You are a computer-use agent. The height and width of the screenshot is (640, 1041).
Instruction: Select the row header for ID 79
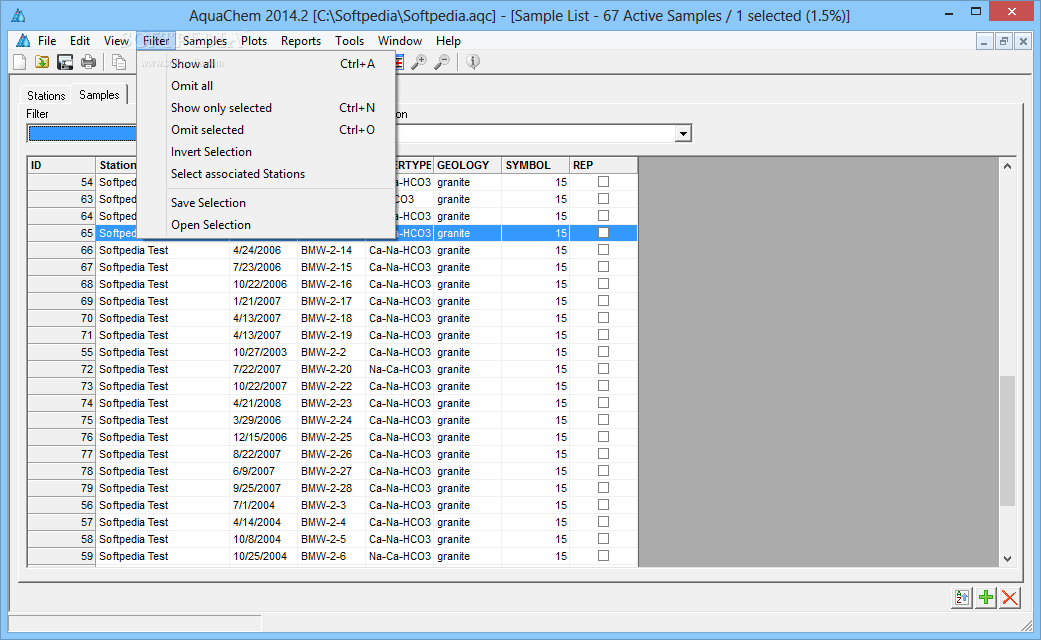click(62, 488)
